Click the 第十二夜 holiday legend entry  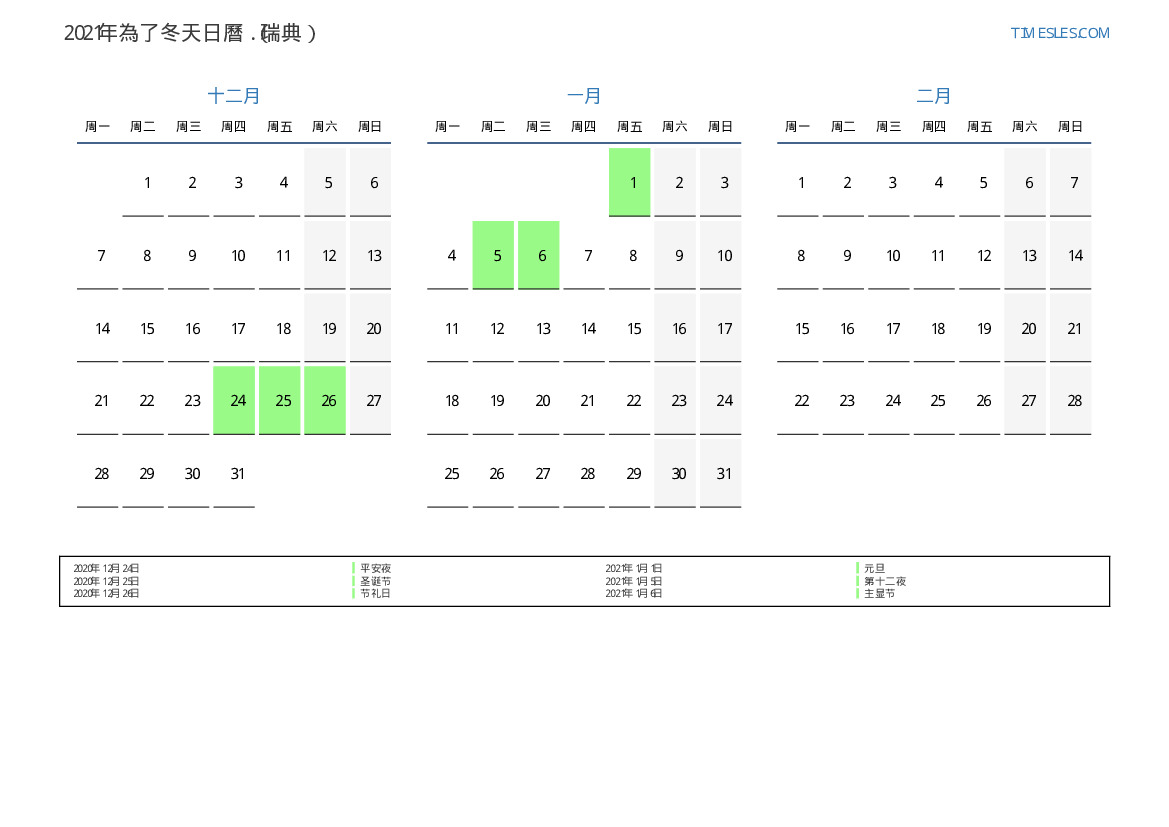point(885,581)
